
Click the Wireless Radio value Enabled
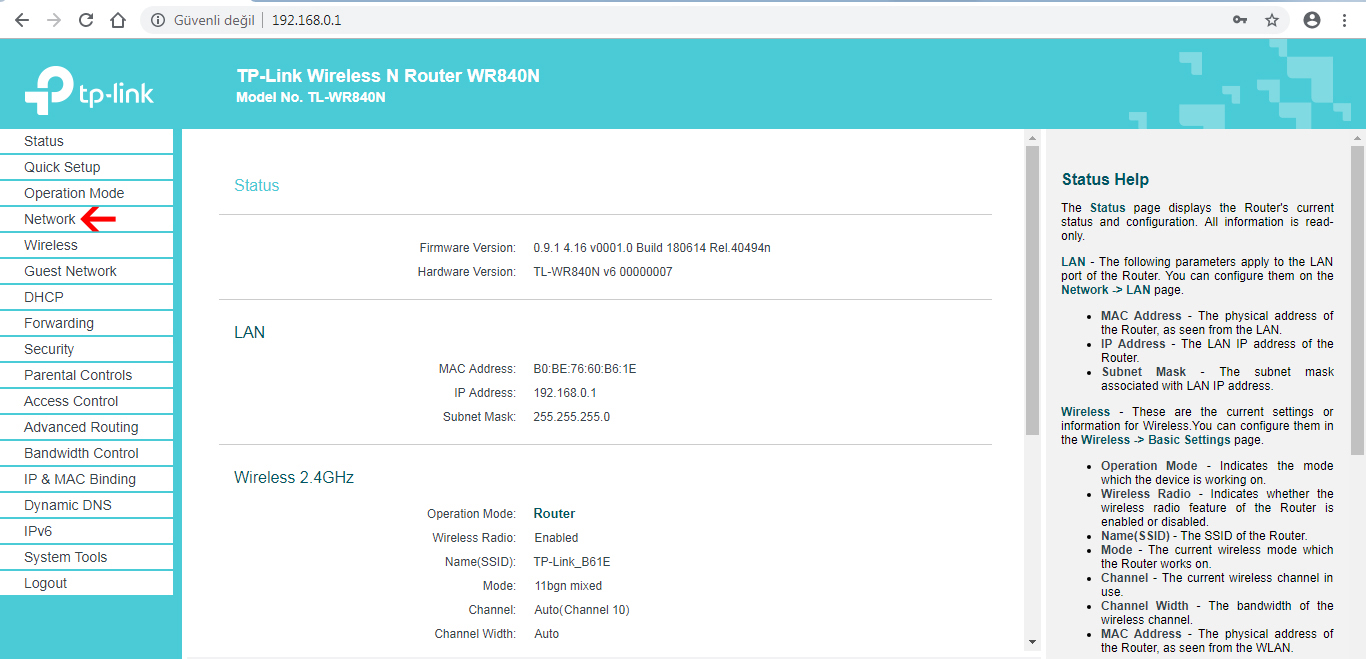556,538
